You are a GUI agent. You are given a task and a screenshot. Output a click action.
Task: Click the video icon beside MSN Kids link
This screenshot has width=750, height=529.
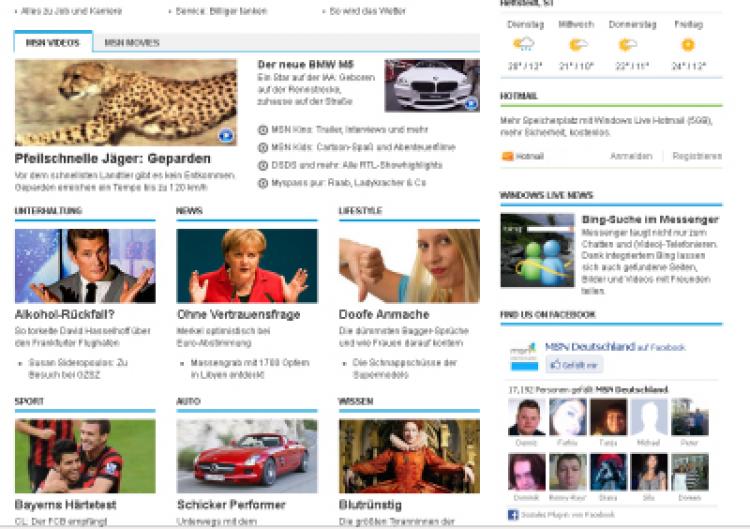[263, 147]
